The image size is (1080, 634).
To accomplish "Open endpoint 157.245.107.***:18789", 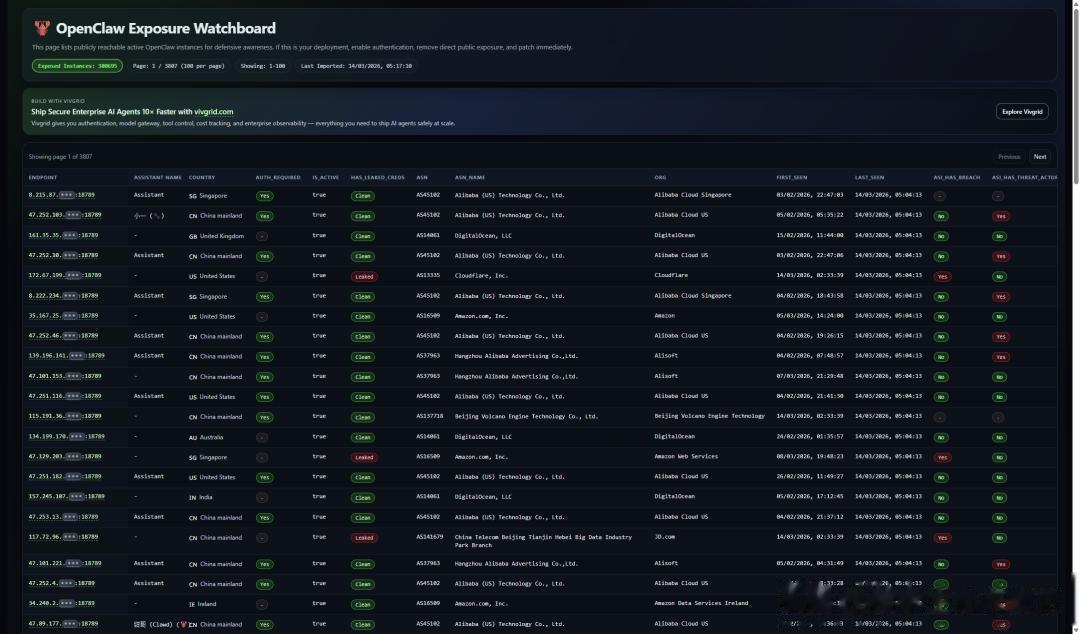I will [x=67, y=497].
